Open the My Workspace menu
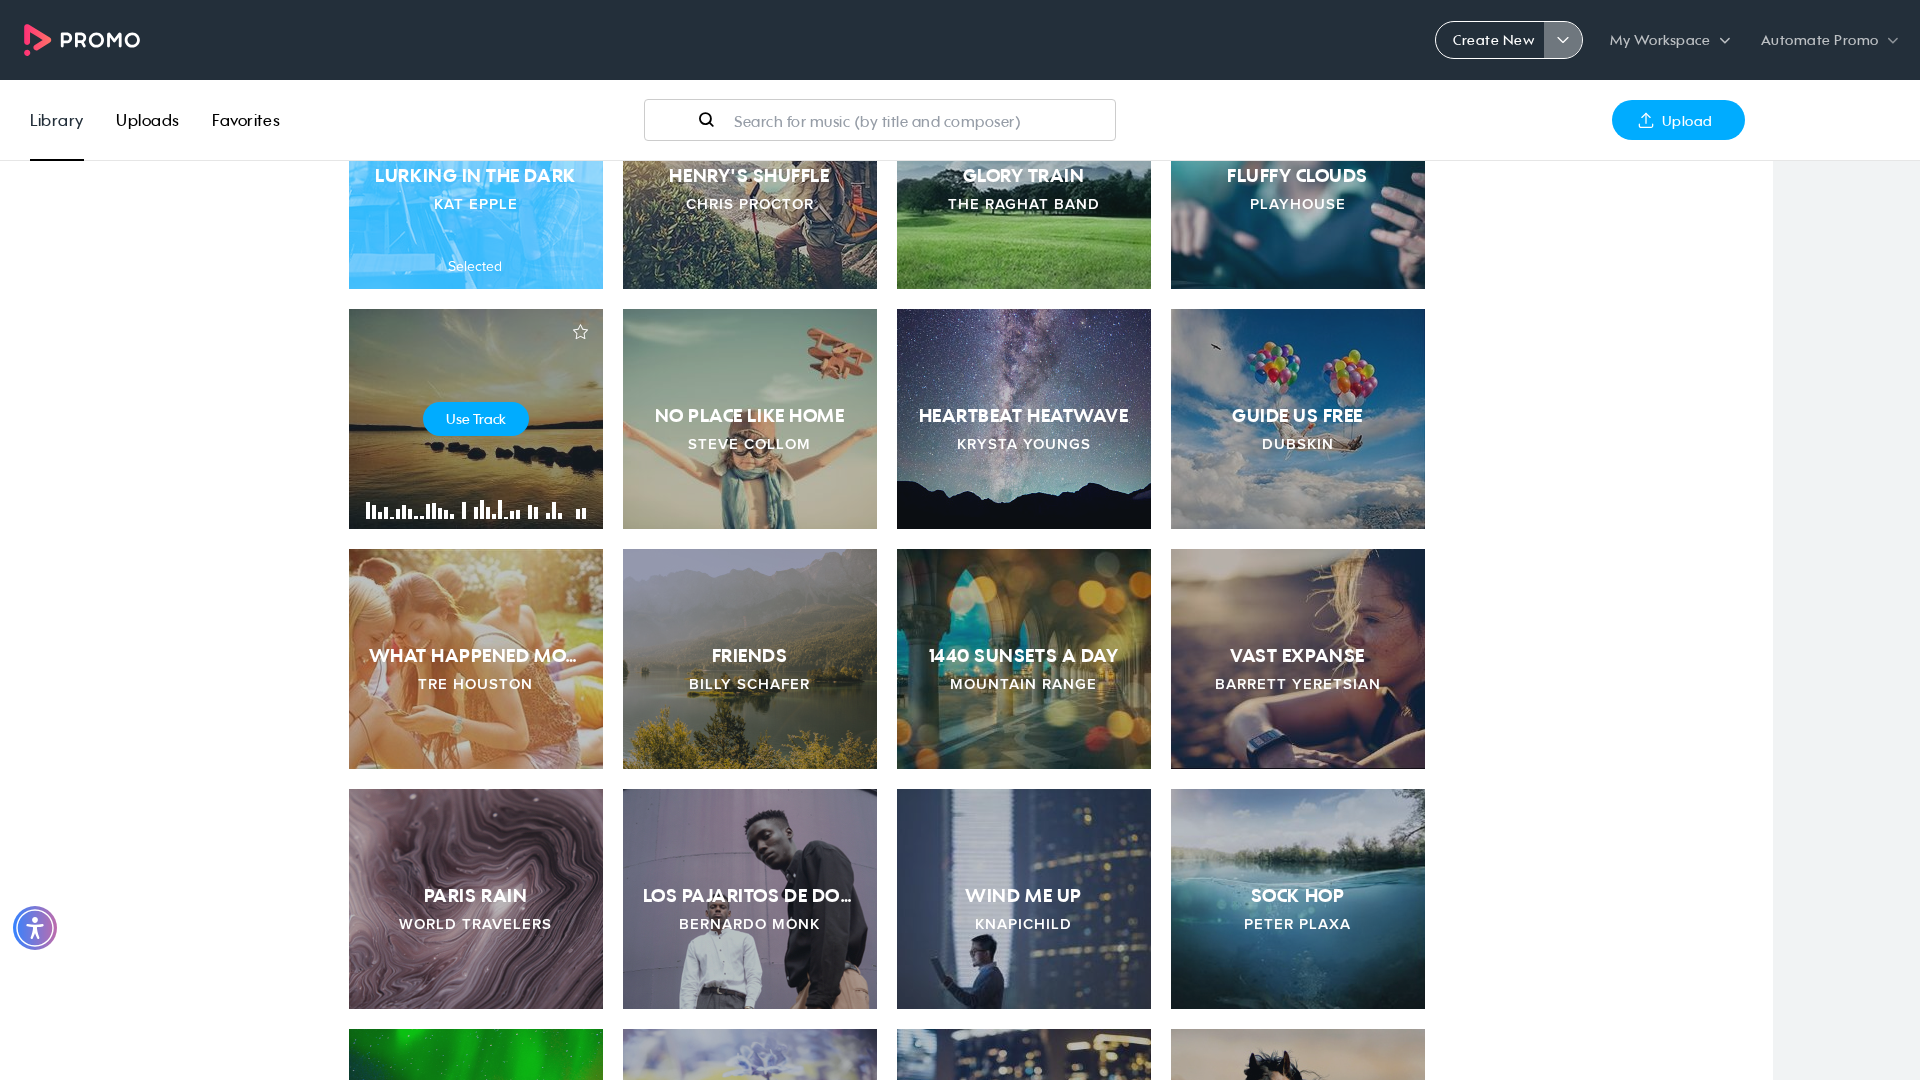1920x1080 pixels. pos(1669,40)
